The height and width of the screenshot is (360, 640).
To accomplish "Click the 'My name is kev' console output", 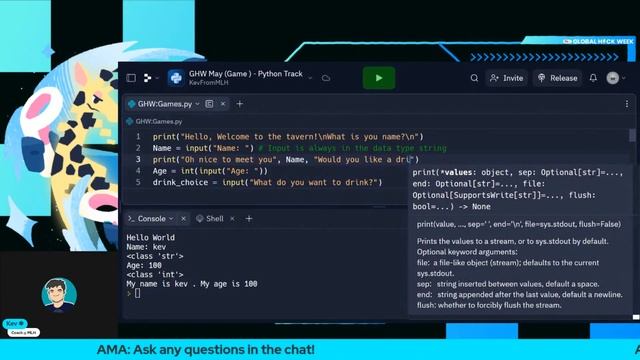I will tap(192, 284).
